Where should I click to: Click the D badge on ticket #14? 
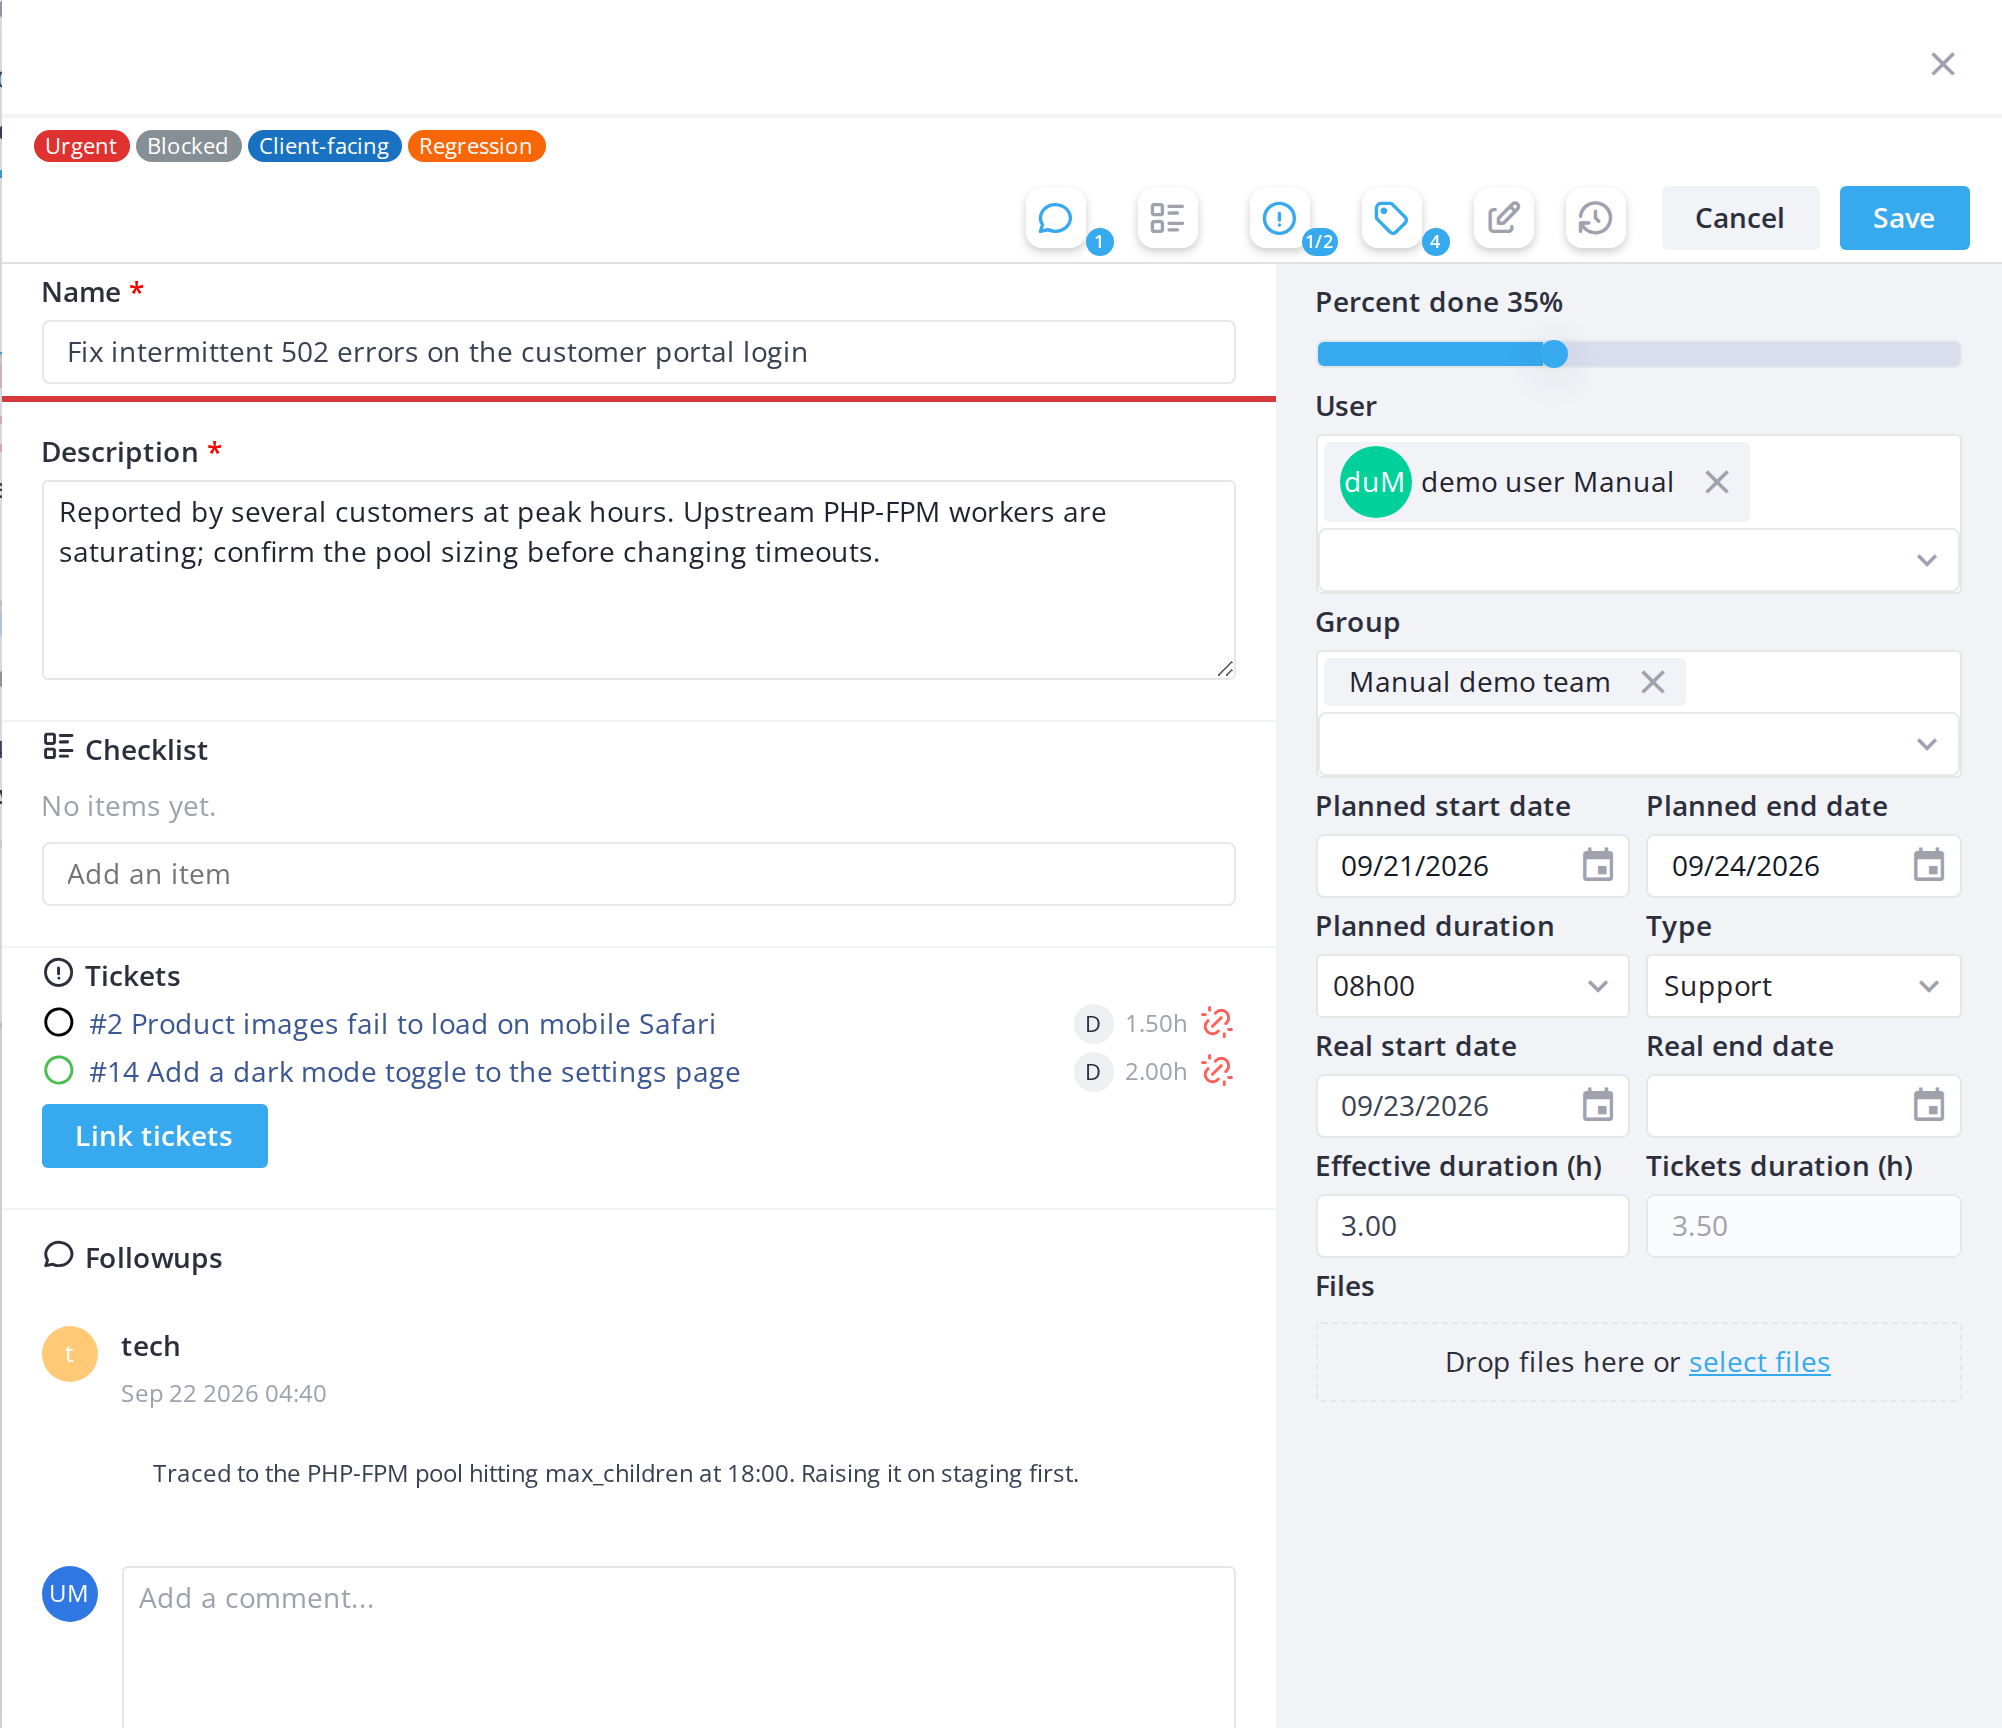[1093, 1071]
